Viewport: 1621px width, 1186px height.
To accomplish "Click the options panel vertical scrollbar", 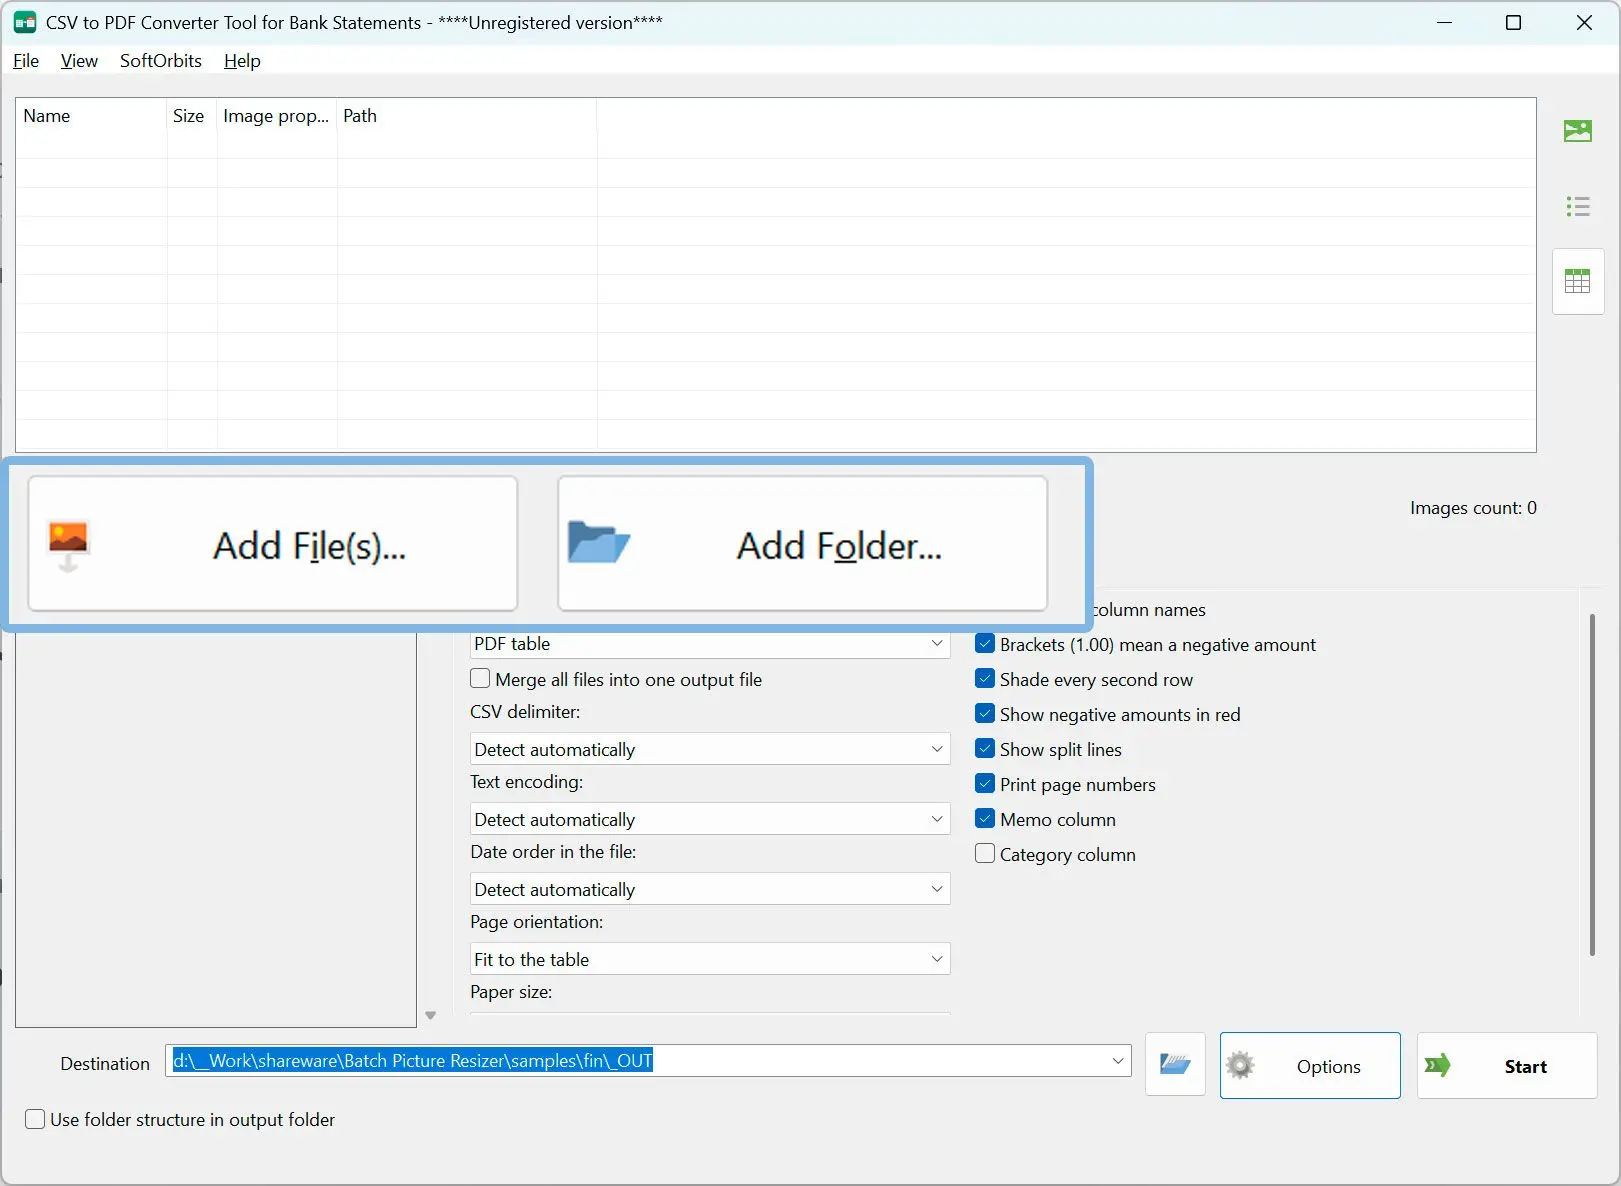I will click(x=1592, y=785).
